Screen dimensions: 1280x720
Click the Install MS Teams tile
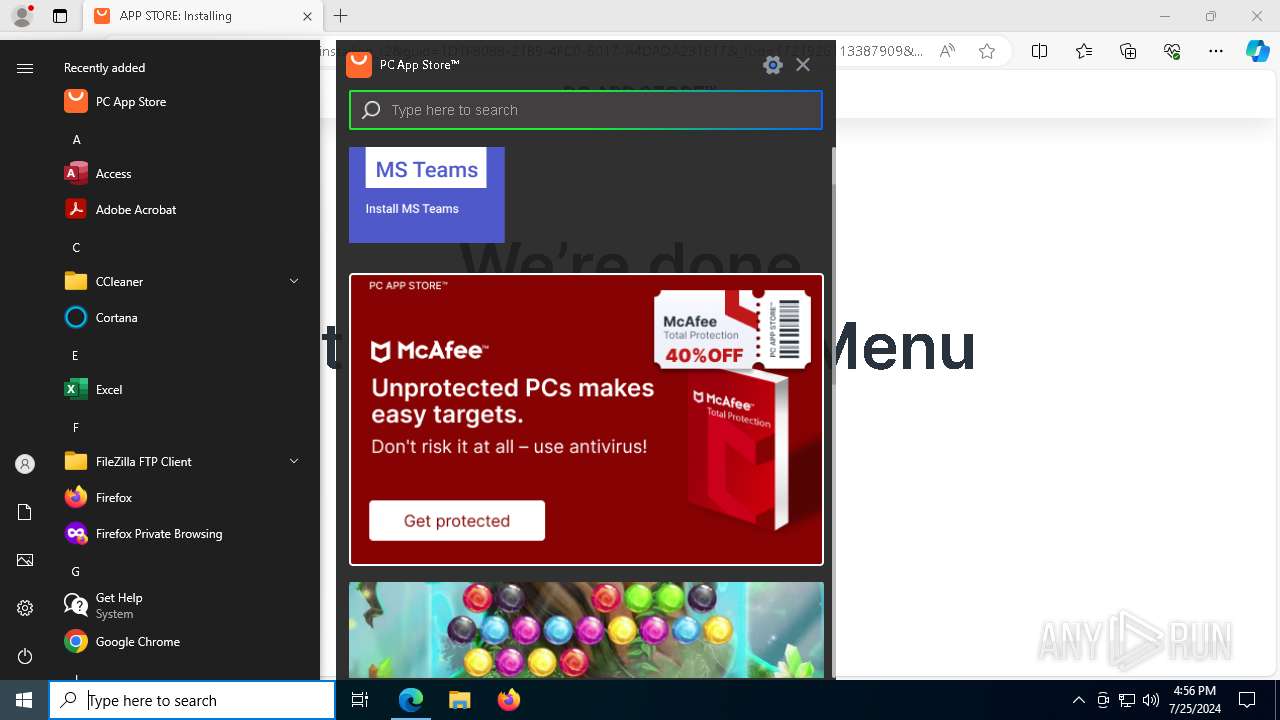point(427,195)
